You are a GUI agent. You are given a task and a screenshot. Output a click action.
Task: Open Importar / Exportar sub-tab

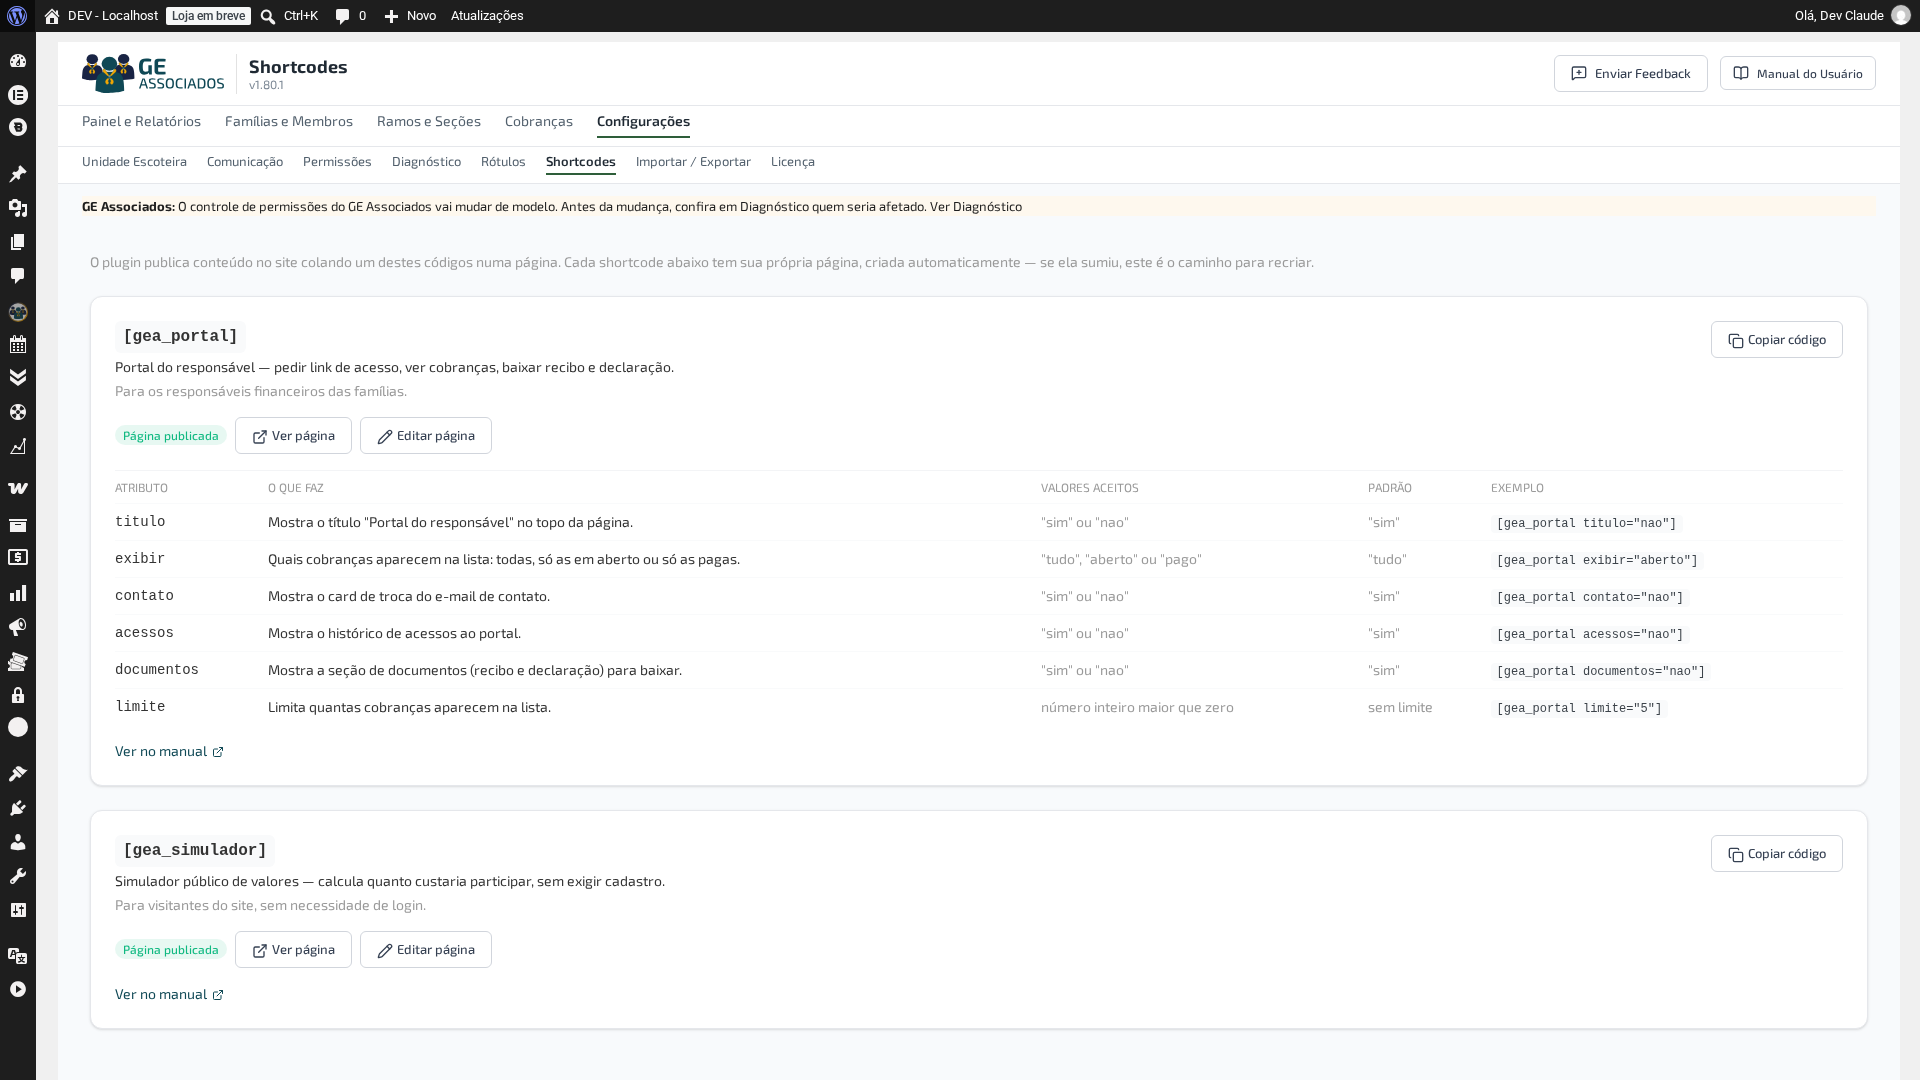coord(693,161)
